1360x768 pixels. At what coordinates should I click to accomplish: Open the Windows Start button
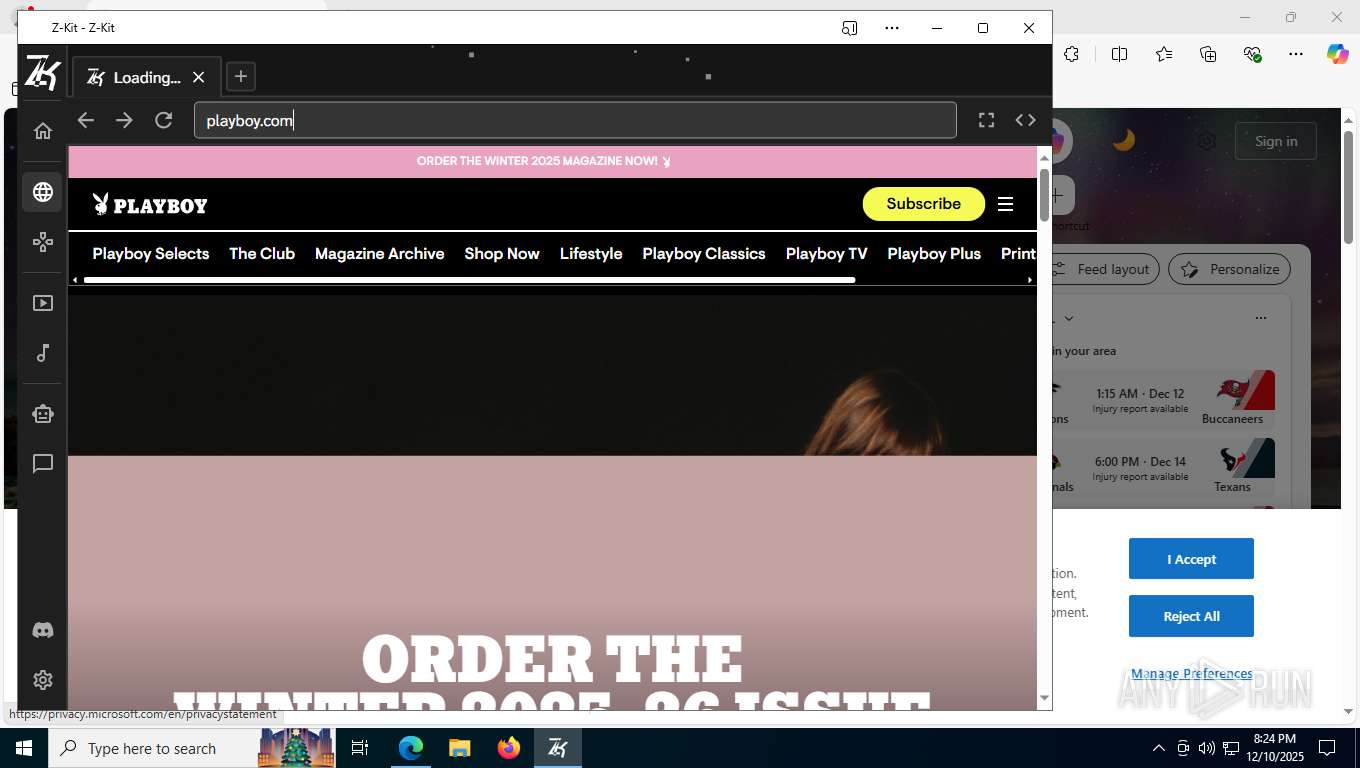(24, 748)
